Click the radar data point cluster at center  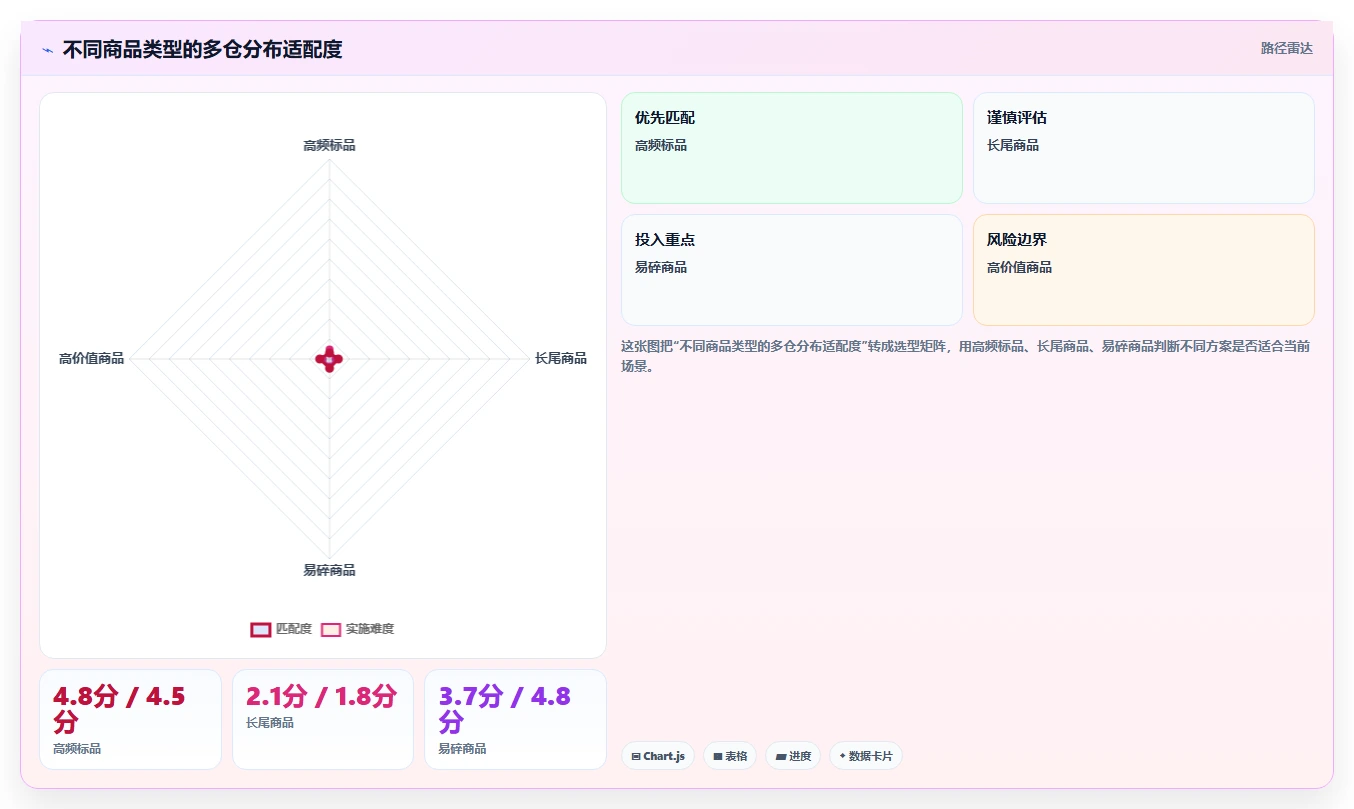coord(329,358)
